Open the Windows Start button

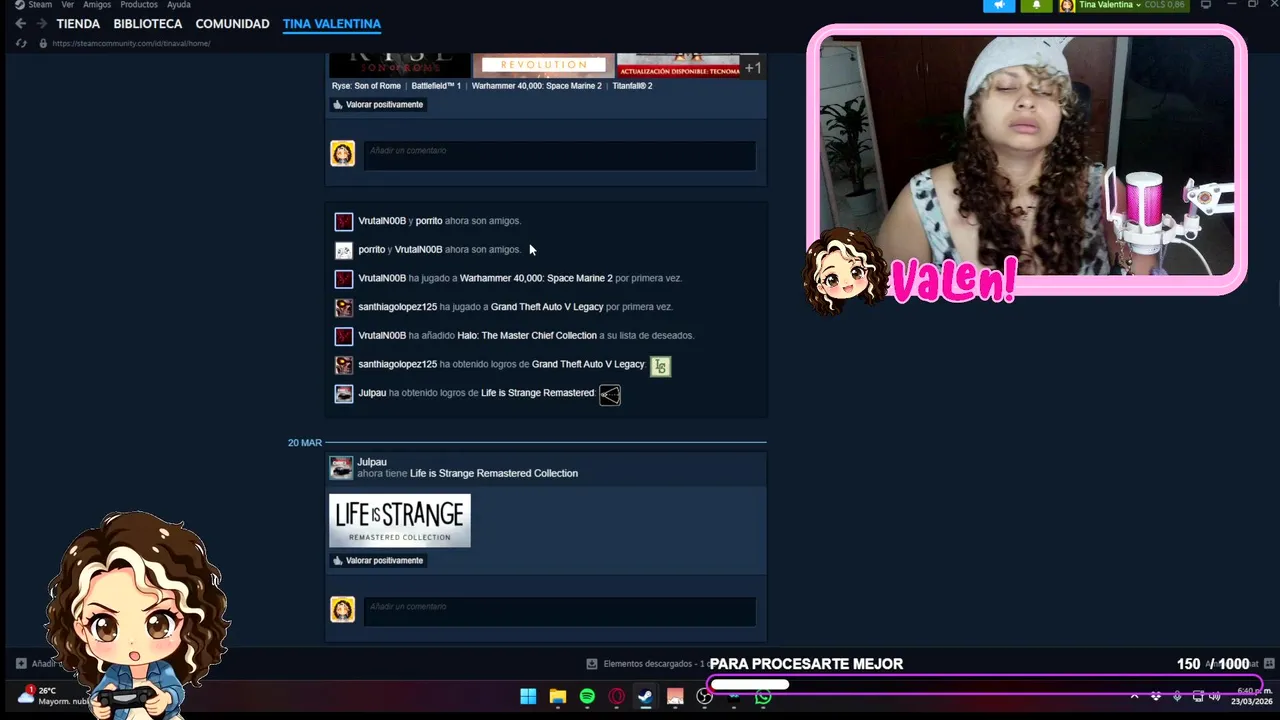tap(528, 696)
